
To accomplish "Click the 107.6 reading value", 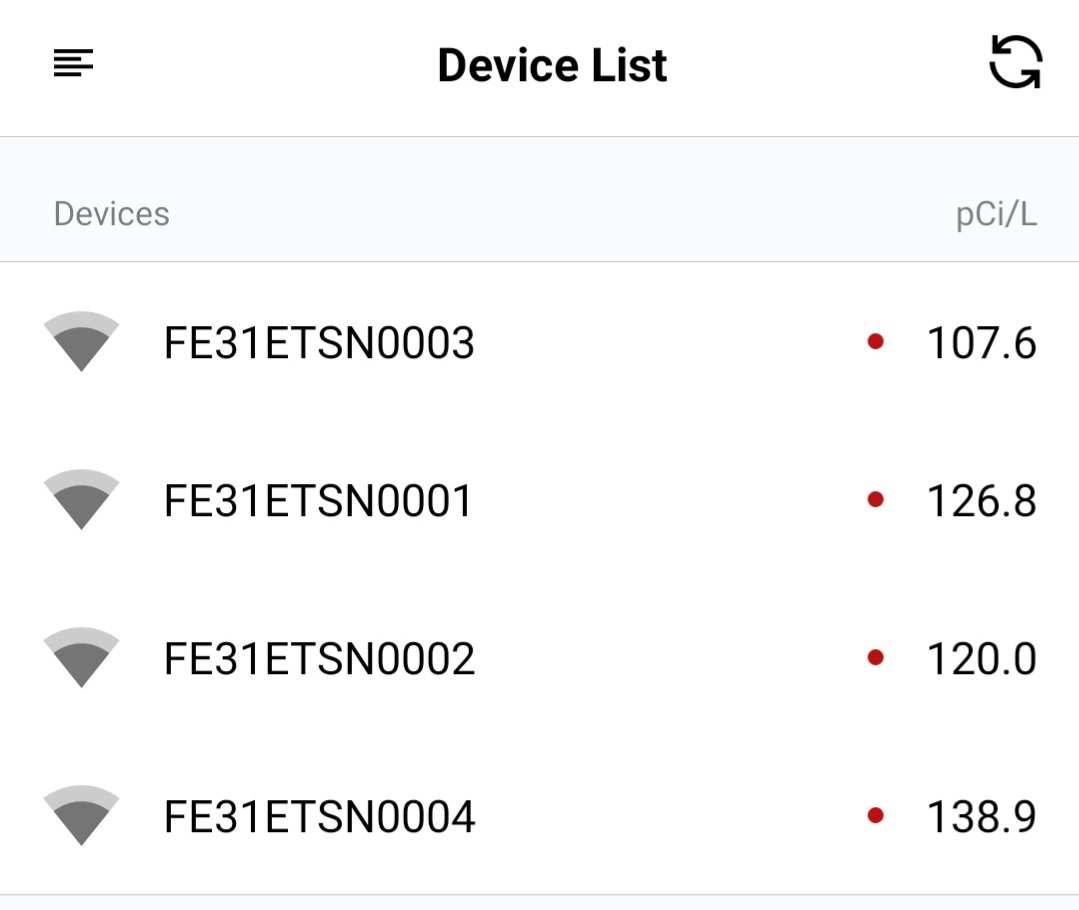I will [x=981, y=342].
